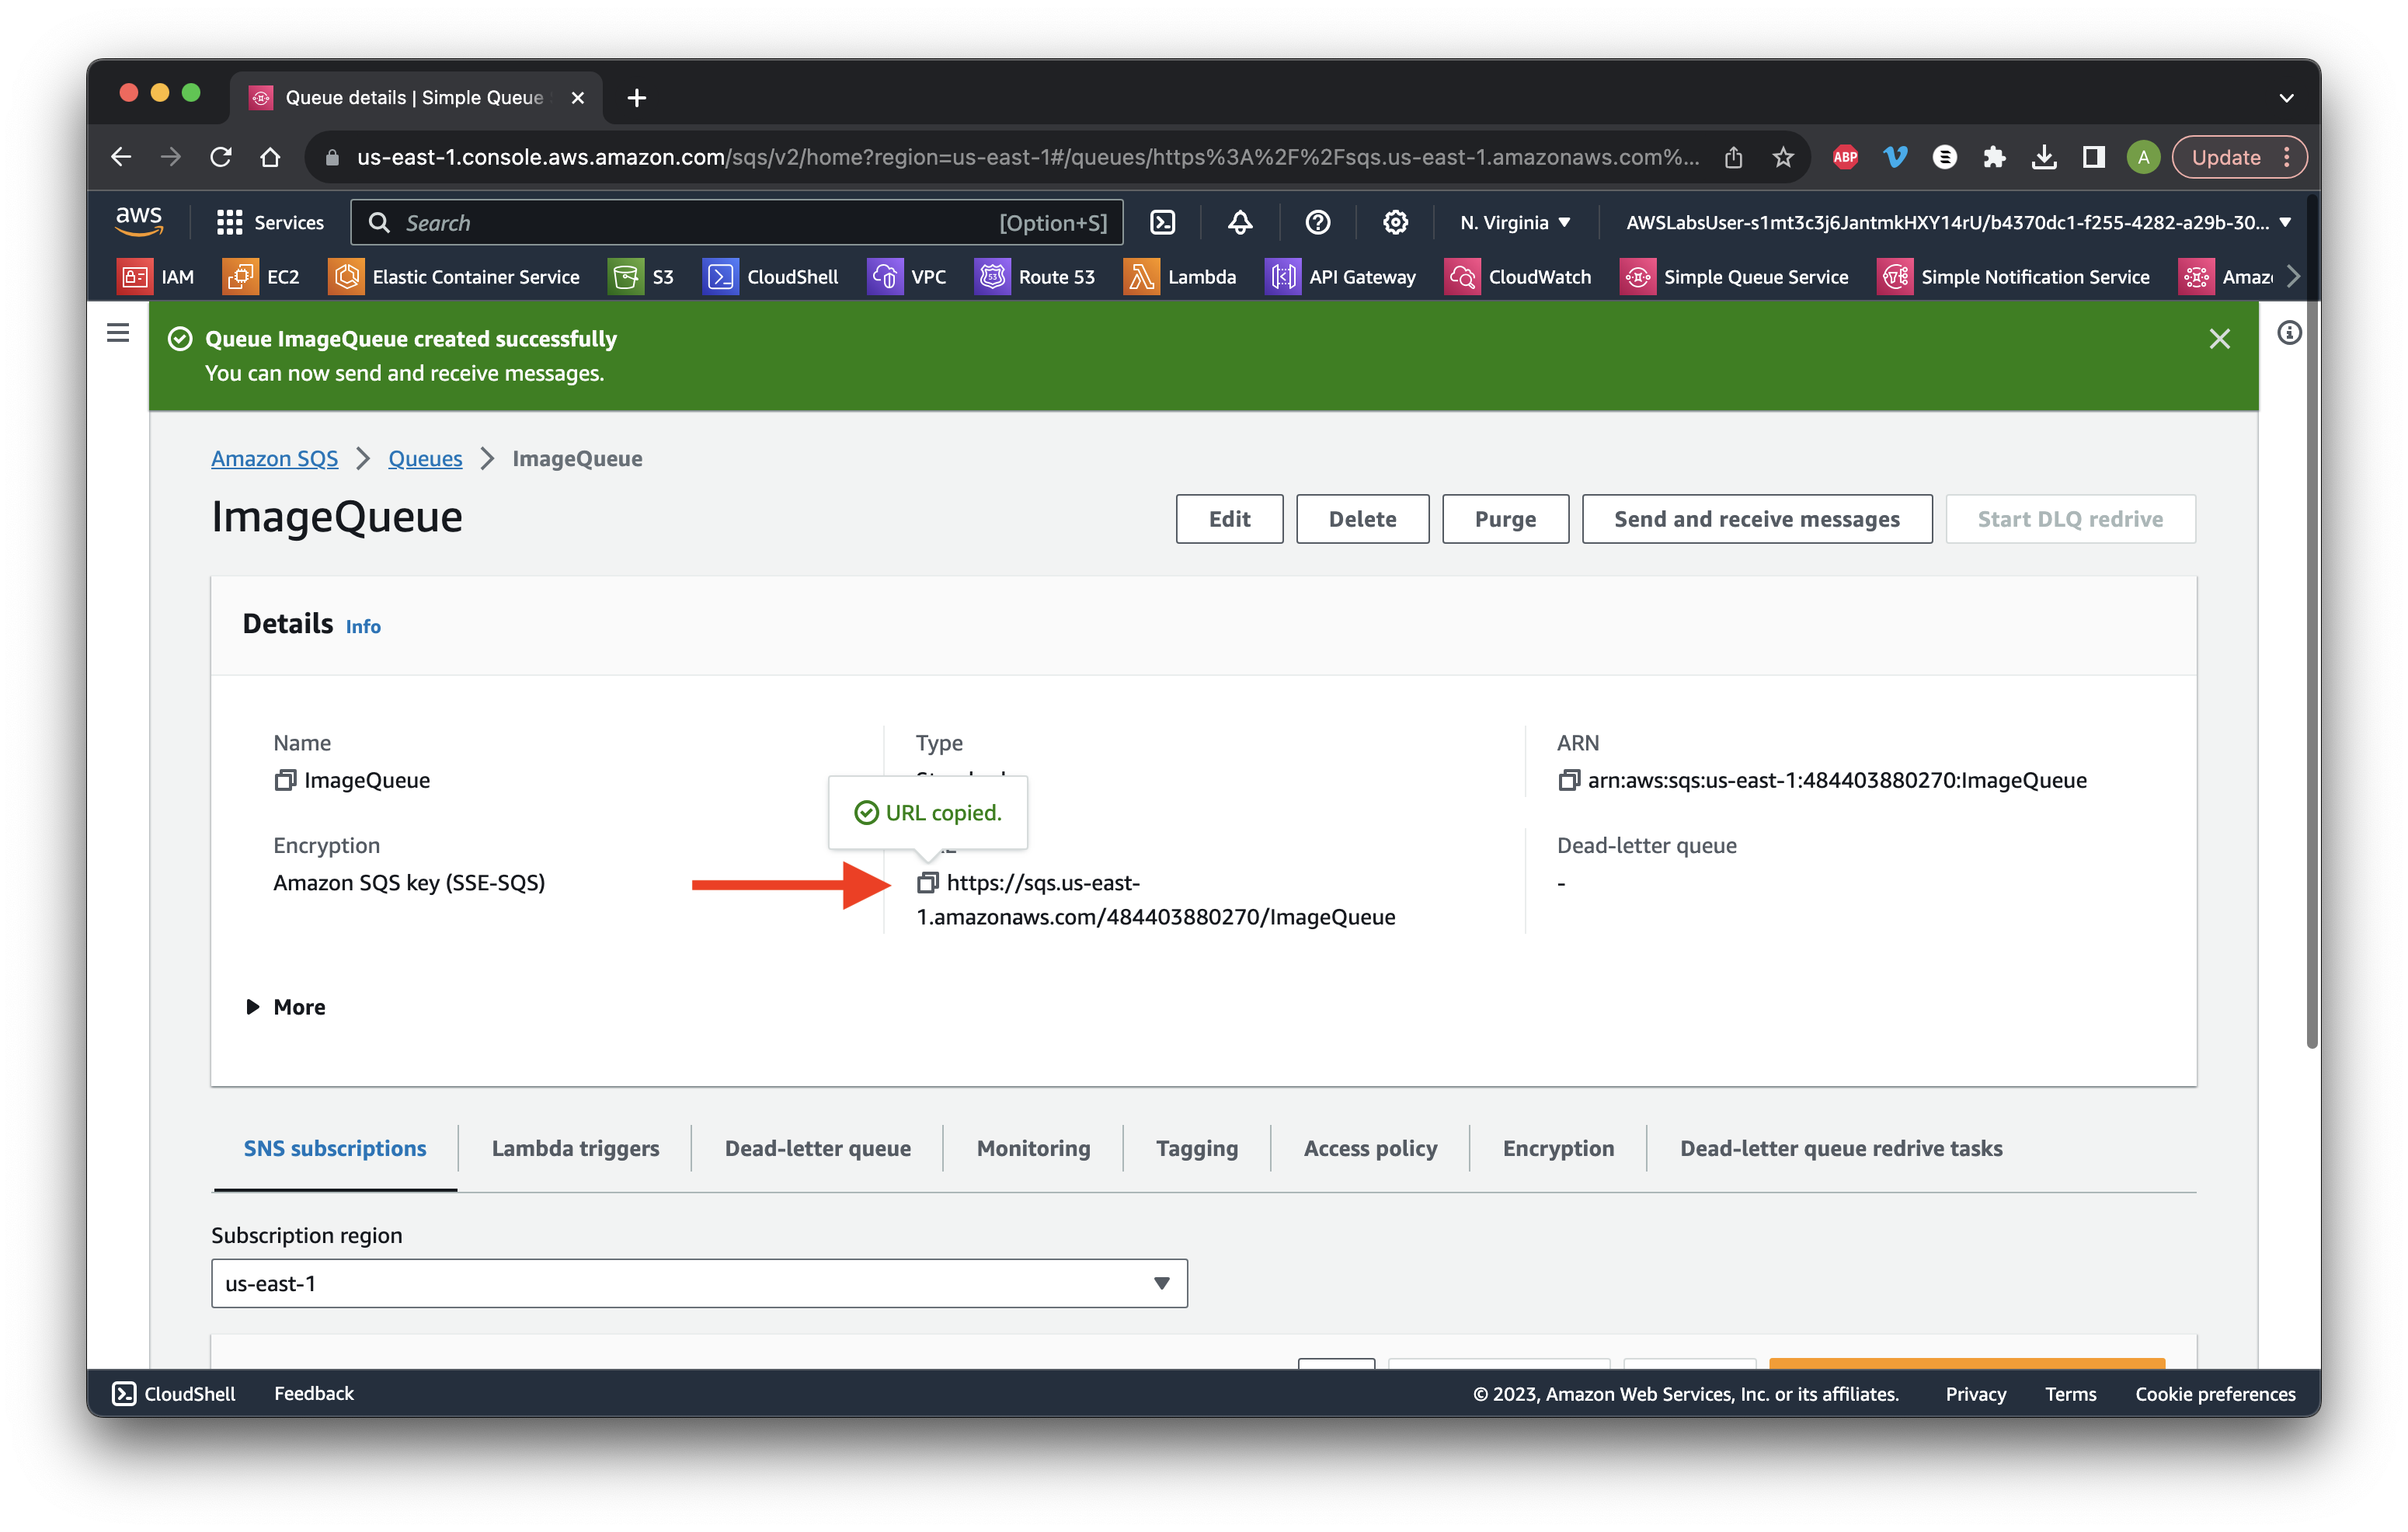The width and height of the screenshot is (2408, 1532).
Task: Open the IAM shortcut
Action: click(x=157, y=276)
